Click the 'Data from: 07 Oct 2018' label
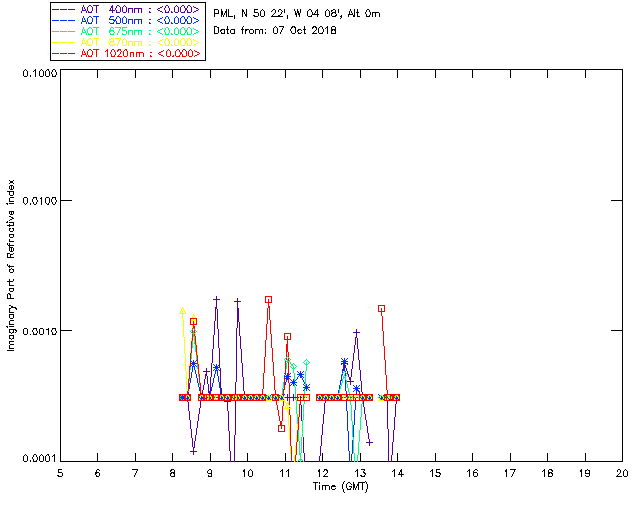Image resolution: width=640 pixels, height=512 pixels. point(275,31)
